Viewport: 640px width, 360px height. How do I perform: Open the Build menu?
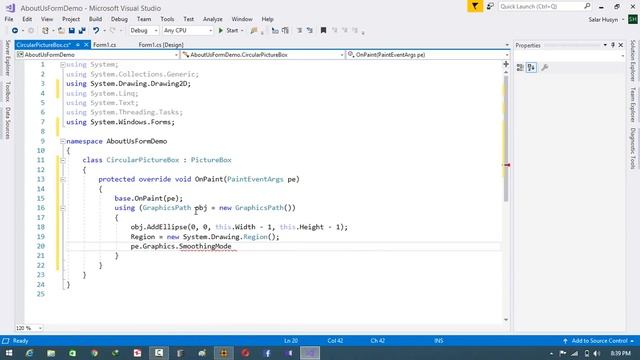(x=95, y=19)
